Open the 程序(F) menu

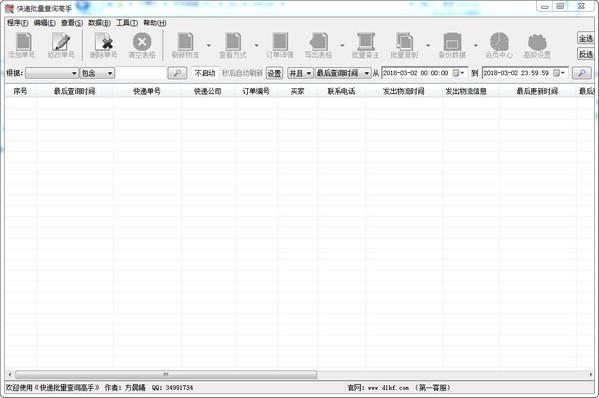[18, 23]
